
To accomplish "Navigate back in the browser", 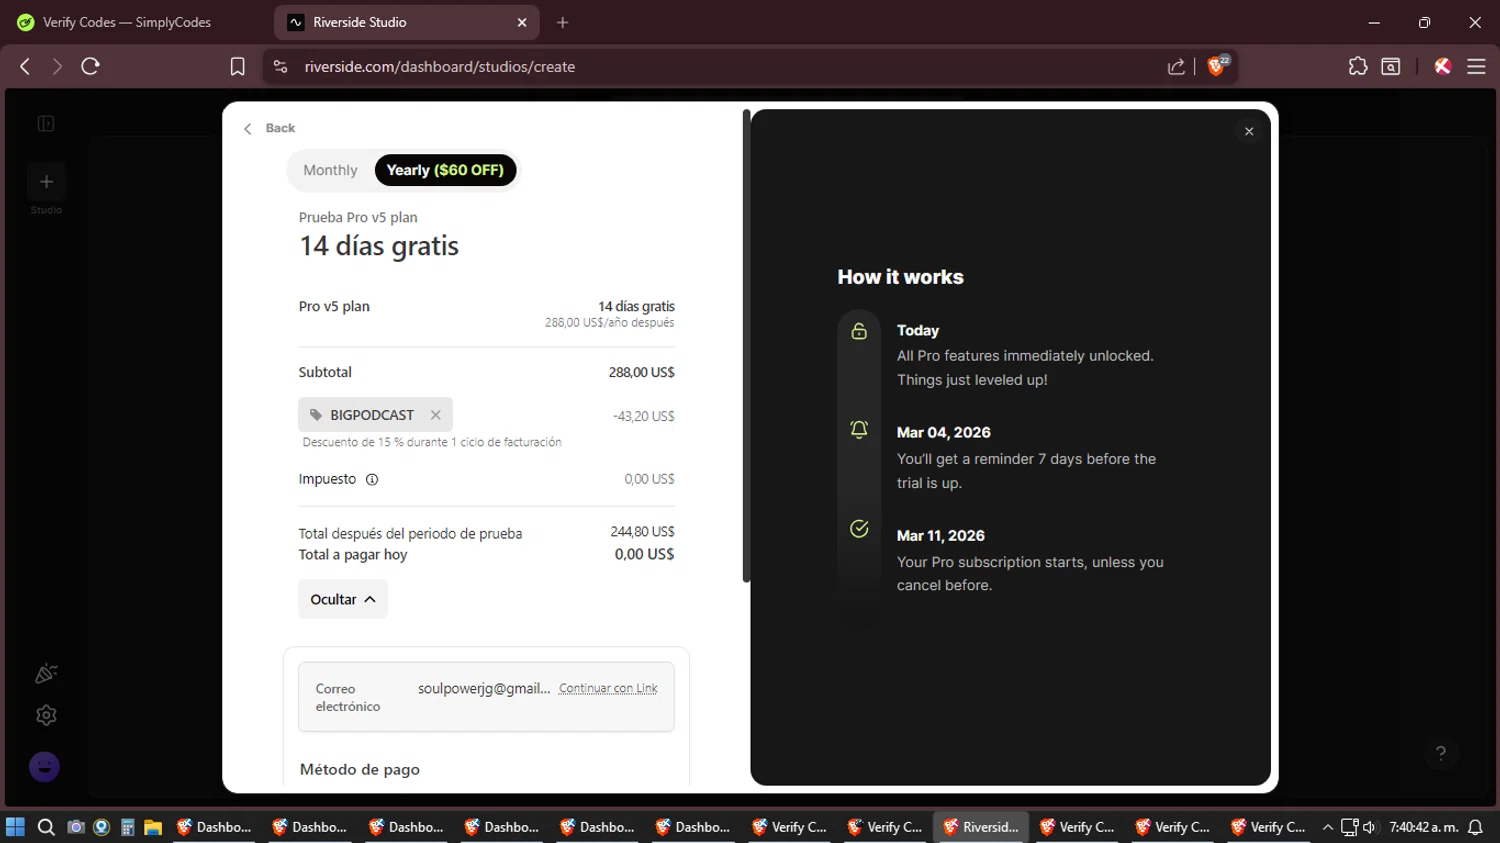I will [25, 67].
